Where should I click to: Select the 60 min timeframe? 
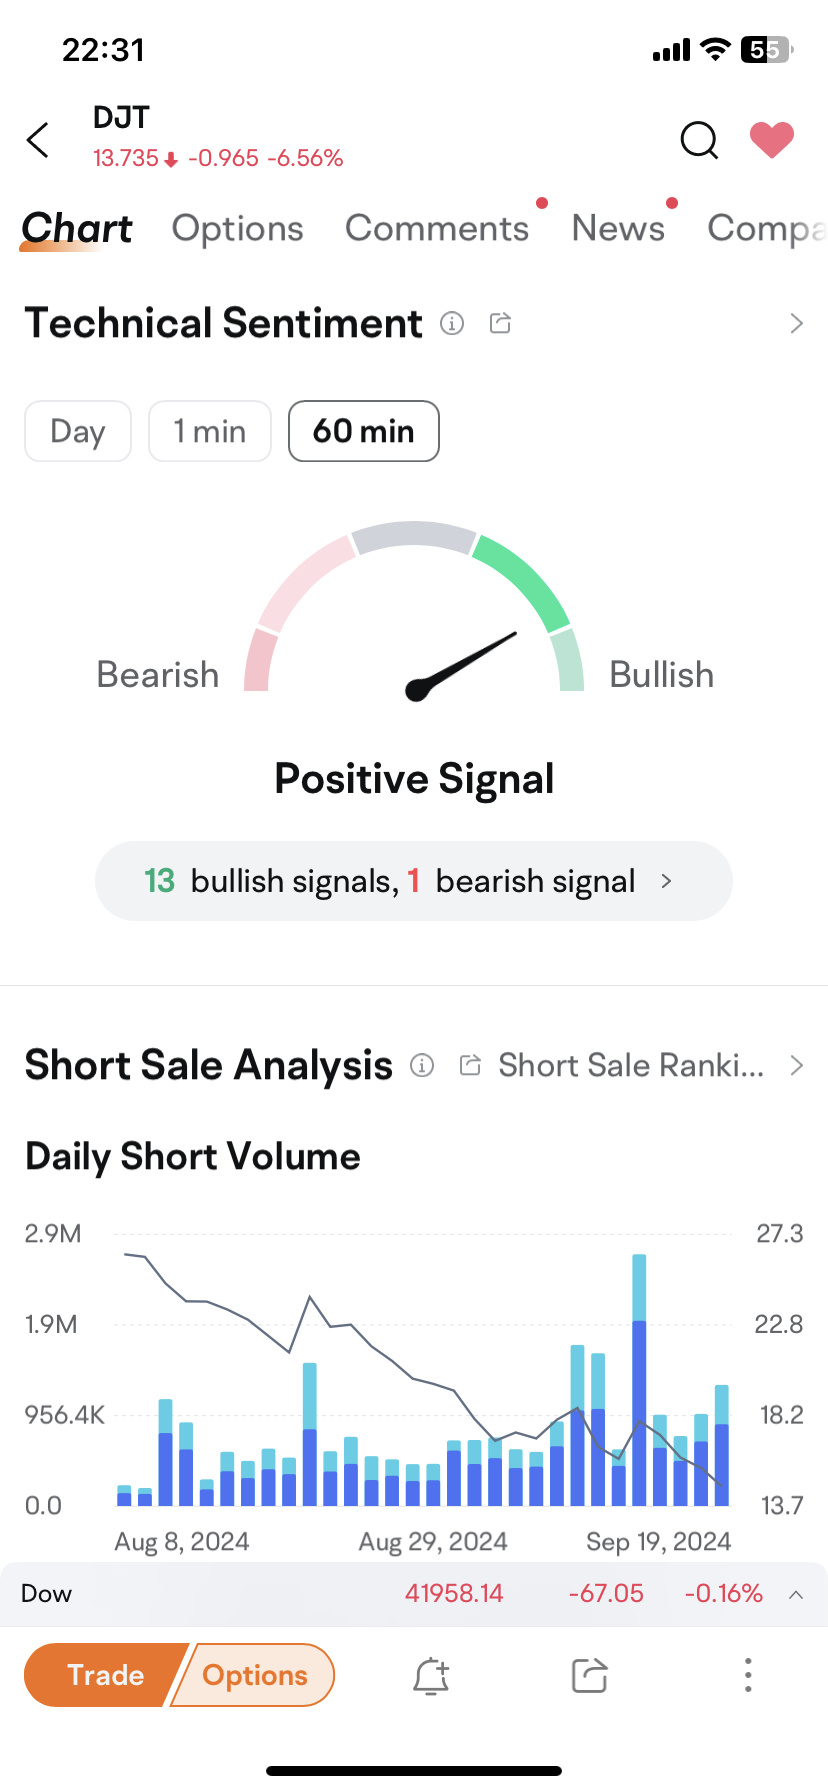click(363, 431)
